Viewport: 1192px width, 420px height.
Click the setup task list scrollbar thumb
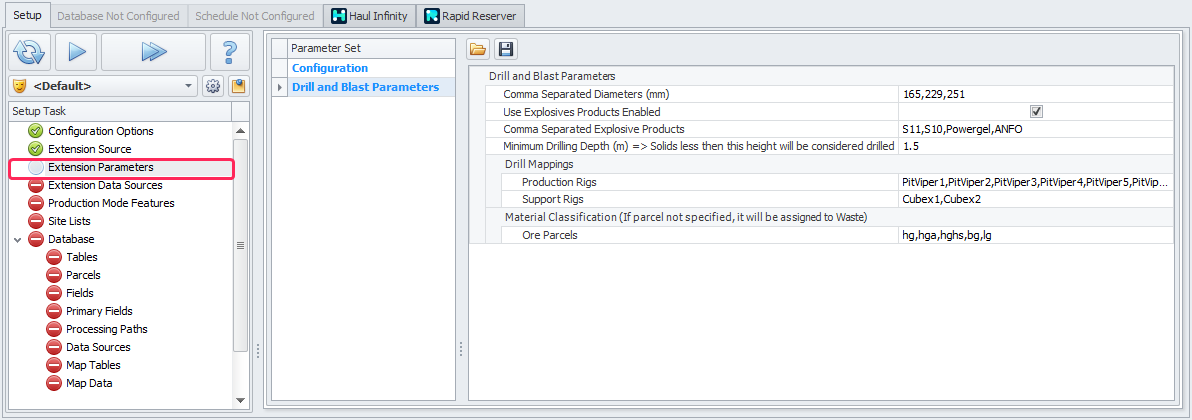[x=240, y=245]
